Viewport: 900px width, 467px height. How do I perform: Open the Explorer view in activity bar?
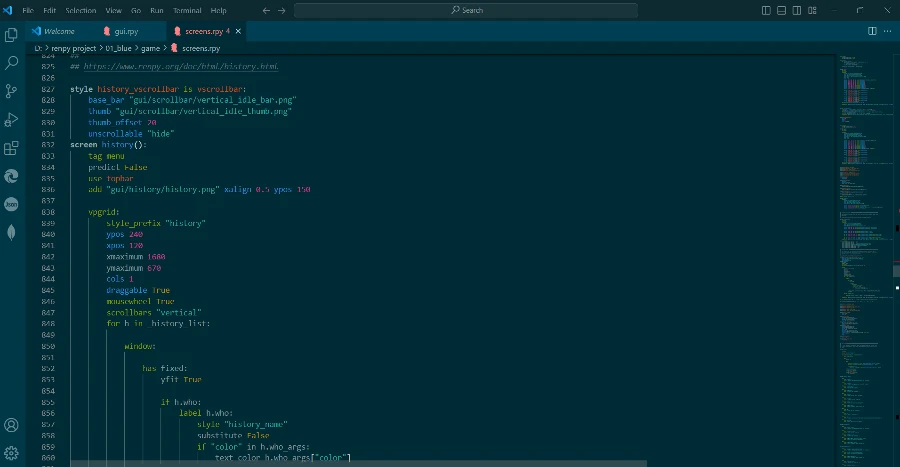[x=12, y=34]
